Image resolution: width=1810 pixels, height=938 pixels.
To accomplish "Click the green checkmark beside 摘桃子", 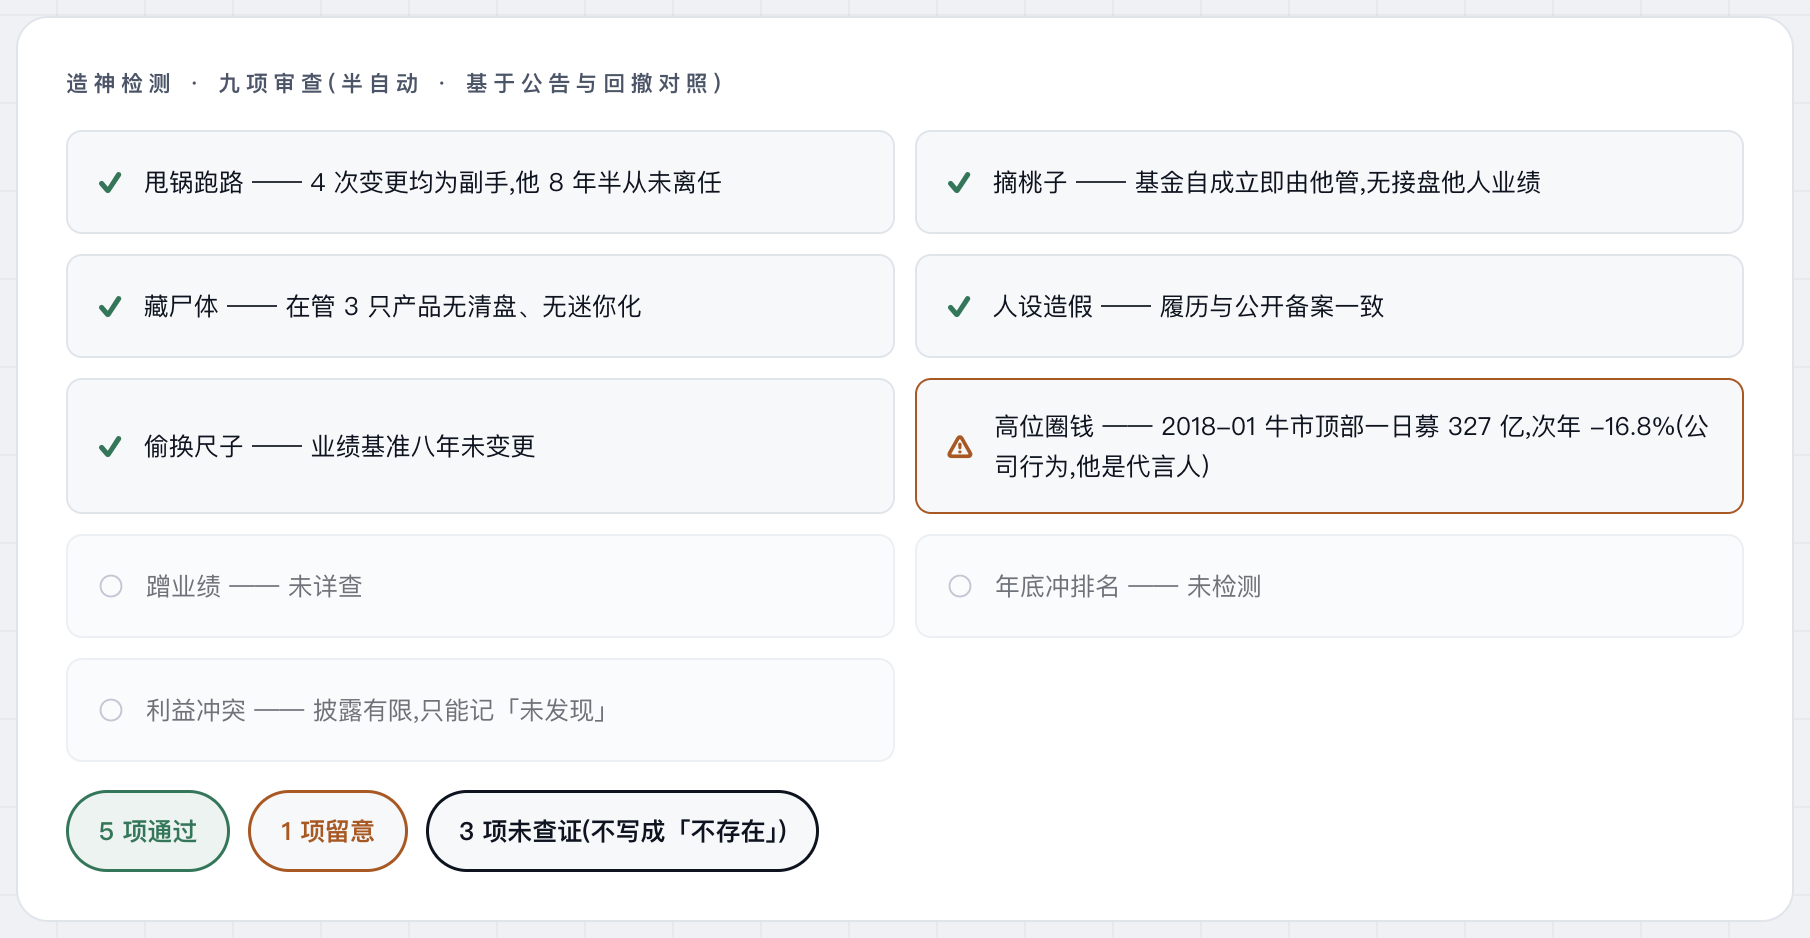I will pyautogui.click(x=959, y=183).
